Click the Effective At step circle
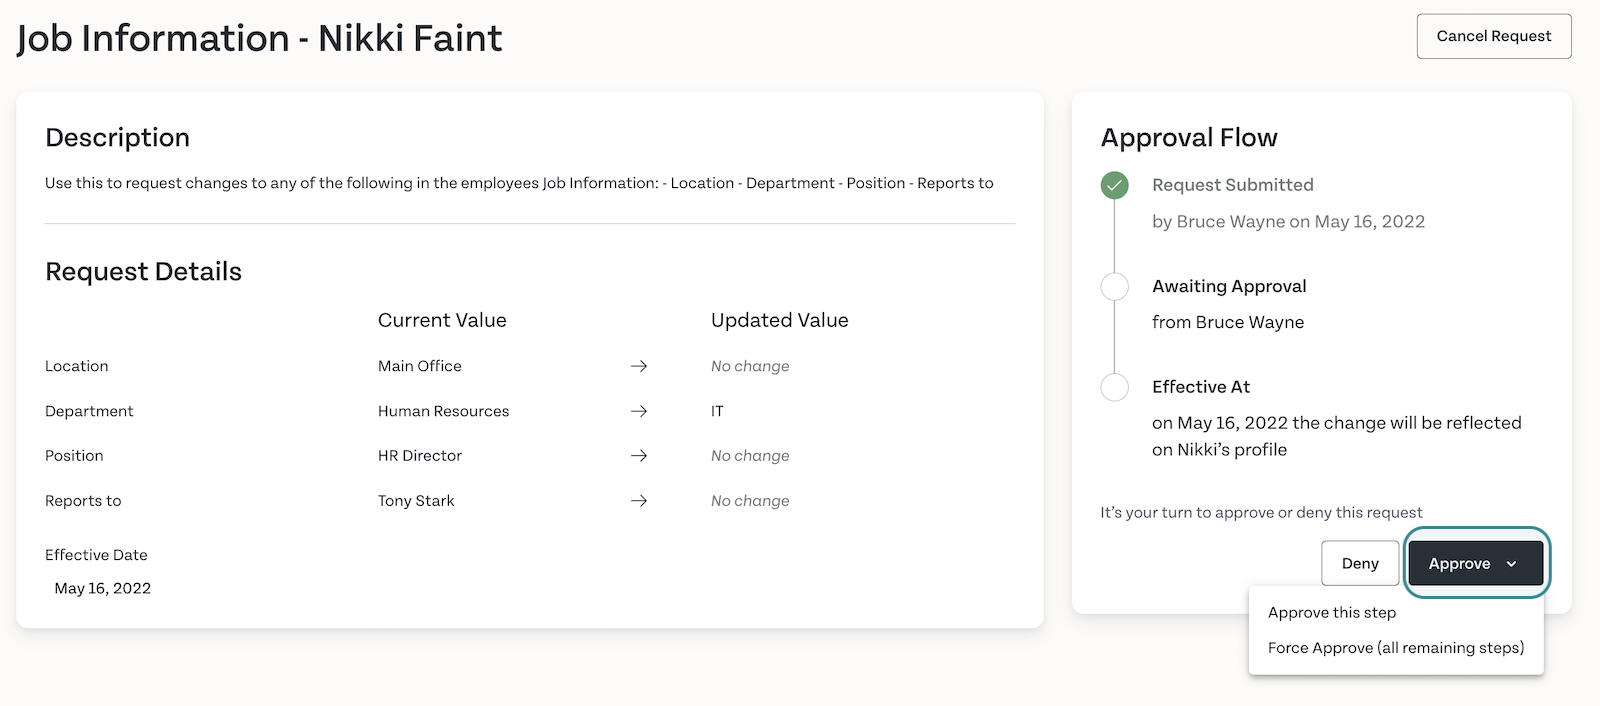Screen dimensions: 1600x706 tap(1114, 387)
